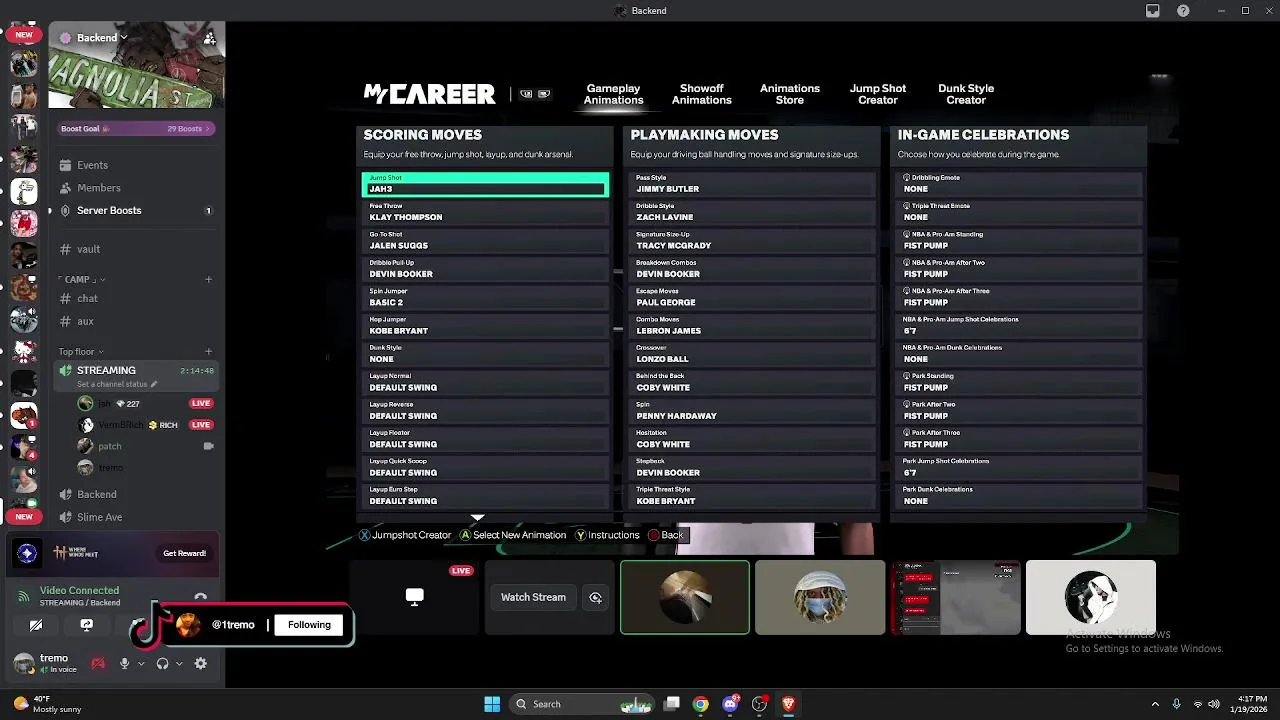
Task: Disconnect from voice with the hang-up icon
Action: 200,597
